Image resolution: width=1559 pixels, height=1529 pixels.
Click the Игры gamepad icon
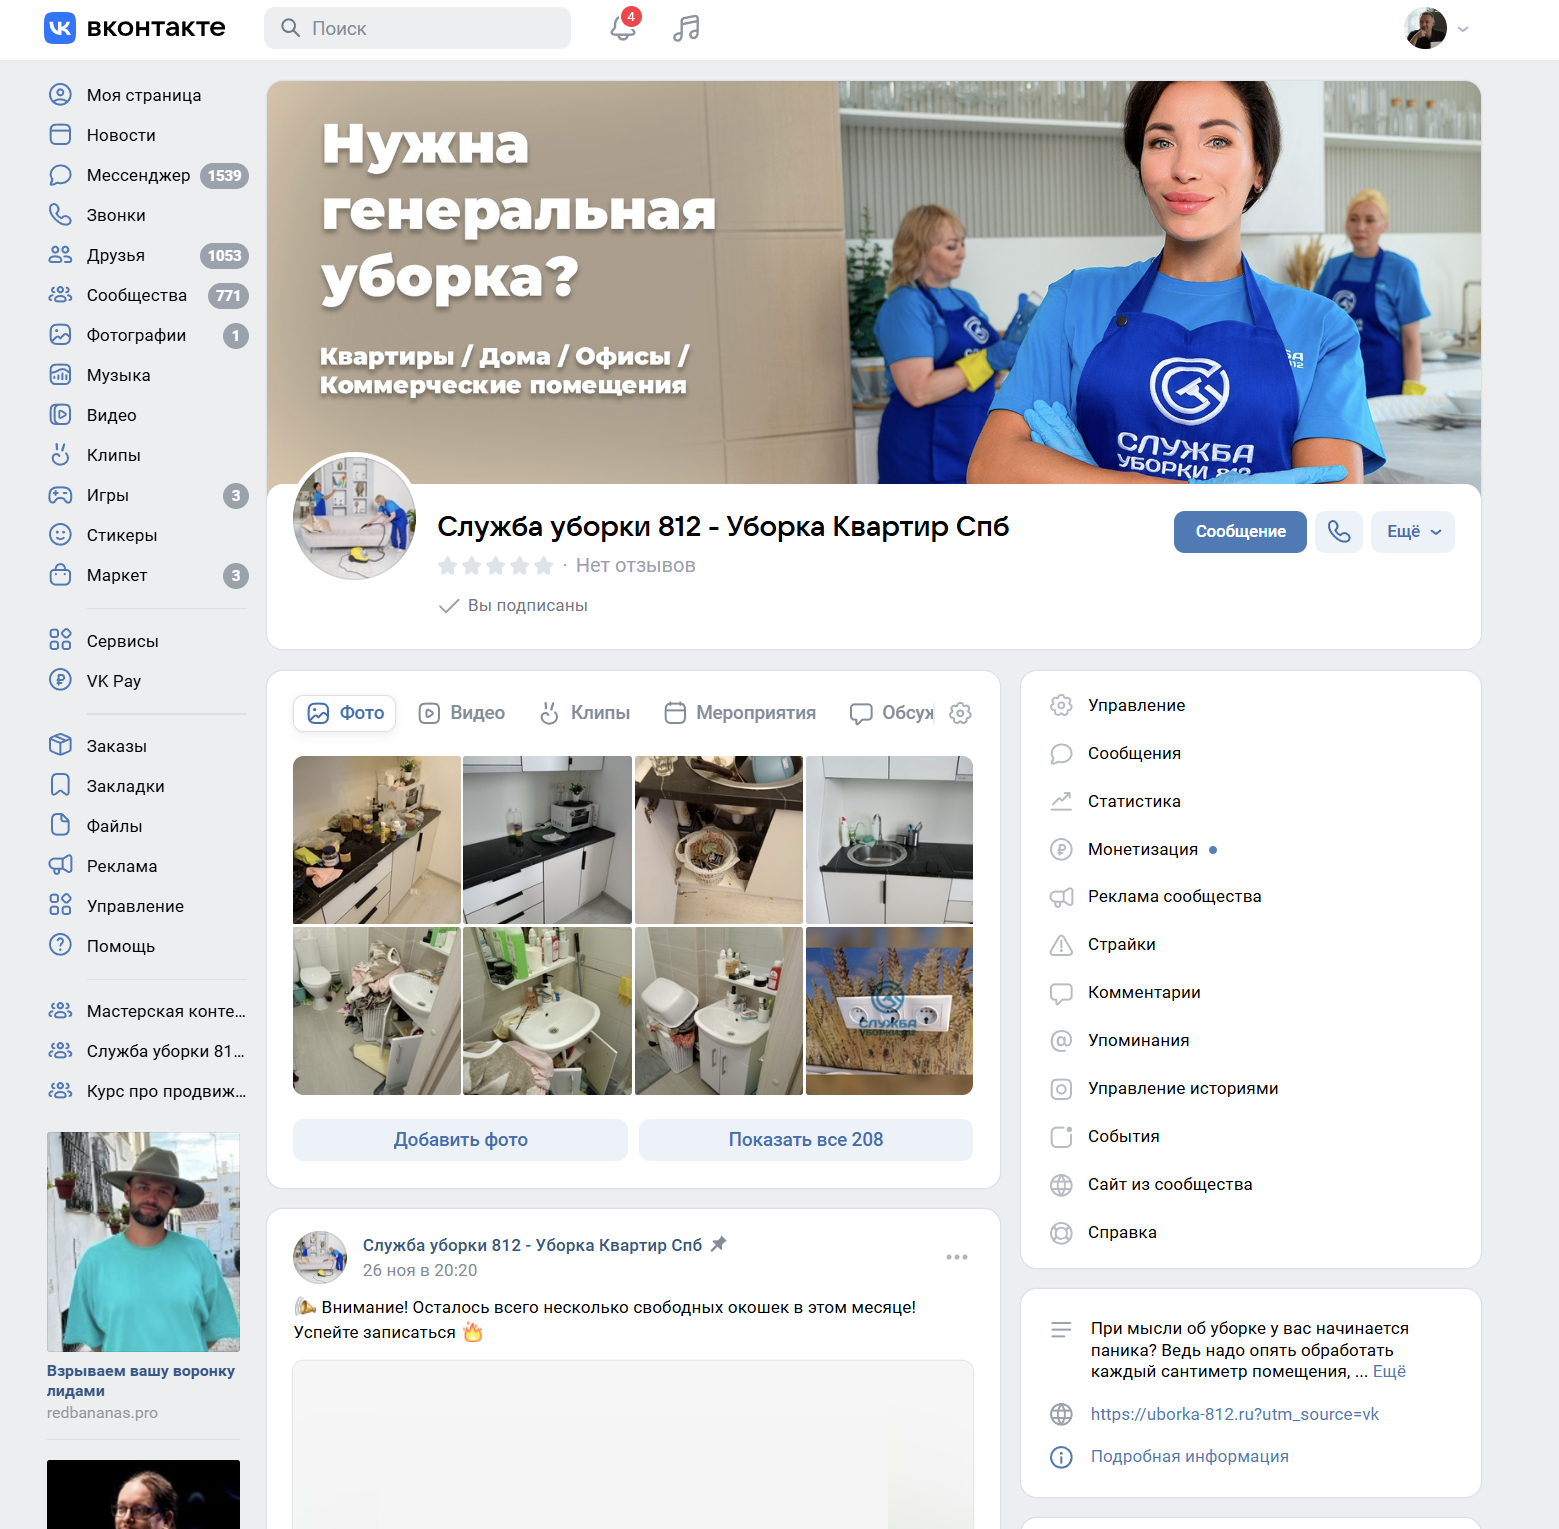point(60,495)
